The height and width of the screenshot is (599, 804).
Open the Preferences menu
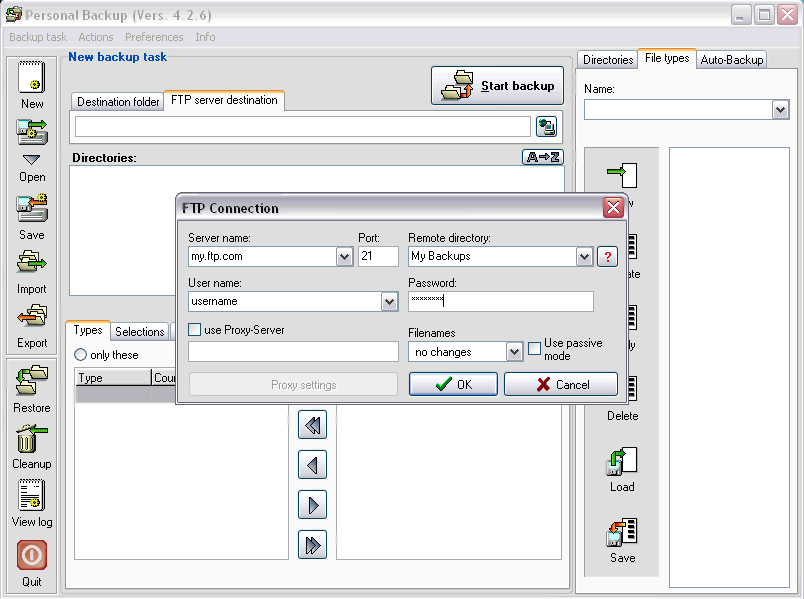point(154,37)
